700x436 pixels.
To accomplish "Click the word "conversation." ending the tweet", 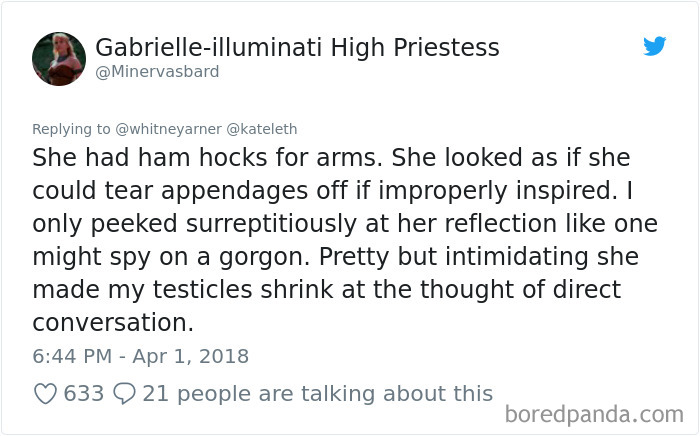I will coord(113,324).
